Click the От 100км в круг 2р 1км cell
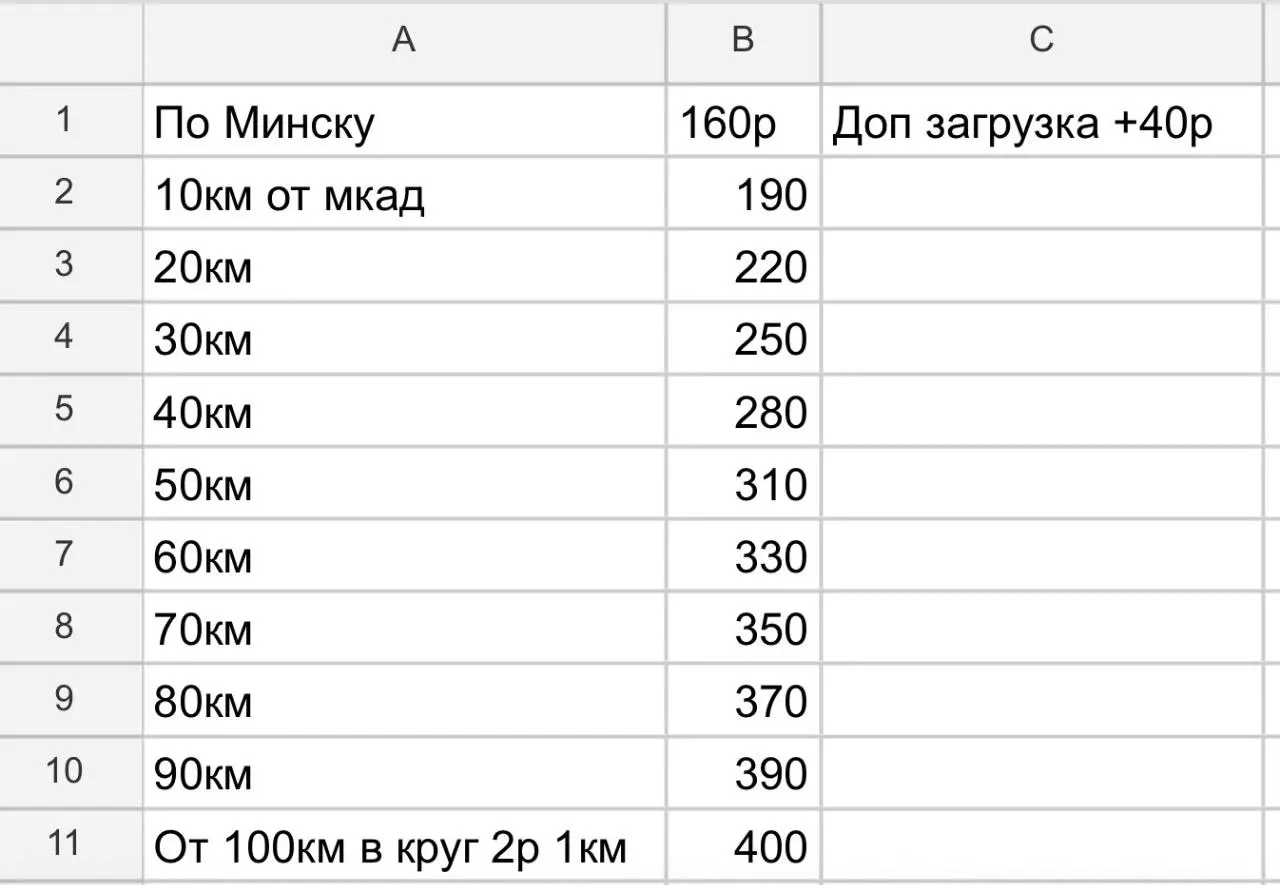 (404, 845)
